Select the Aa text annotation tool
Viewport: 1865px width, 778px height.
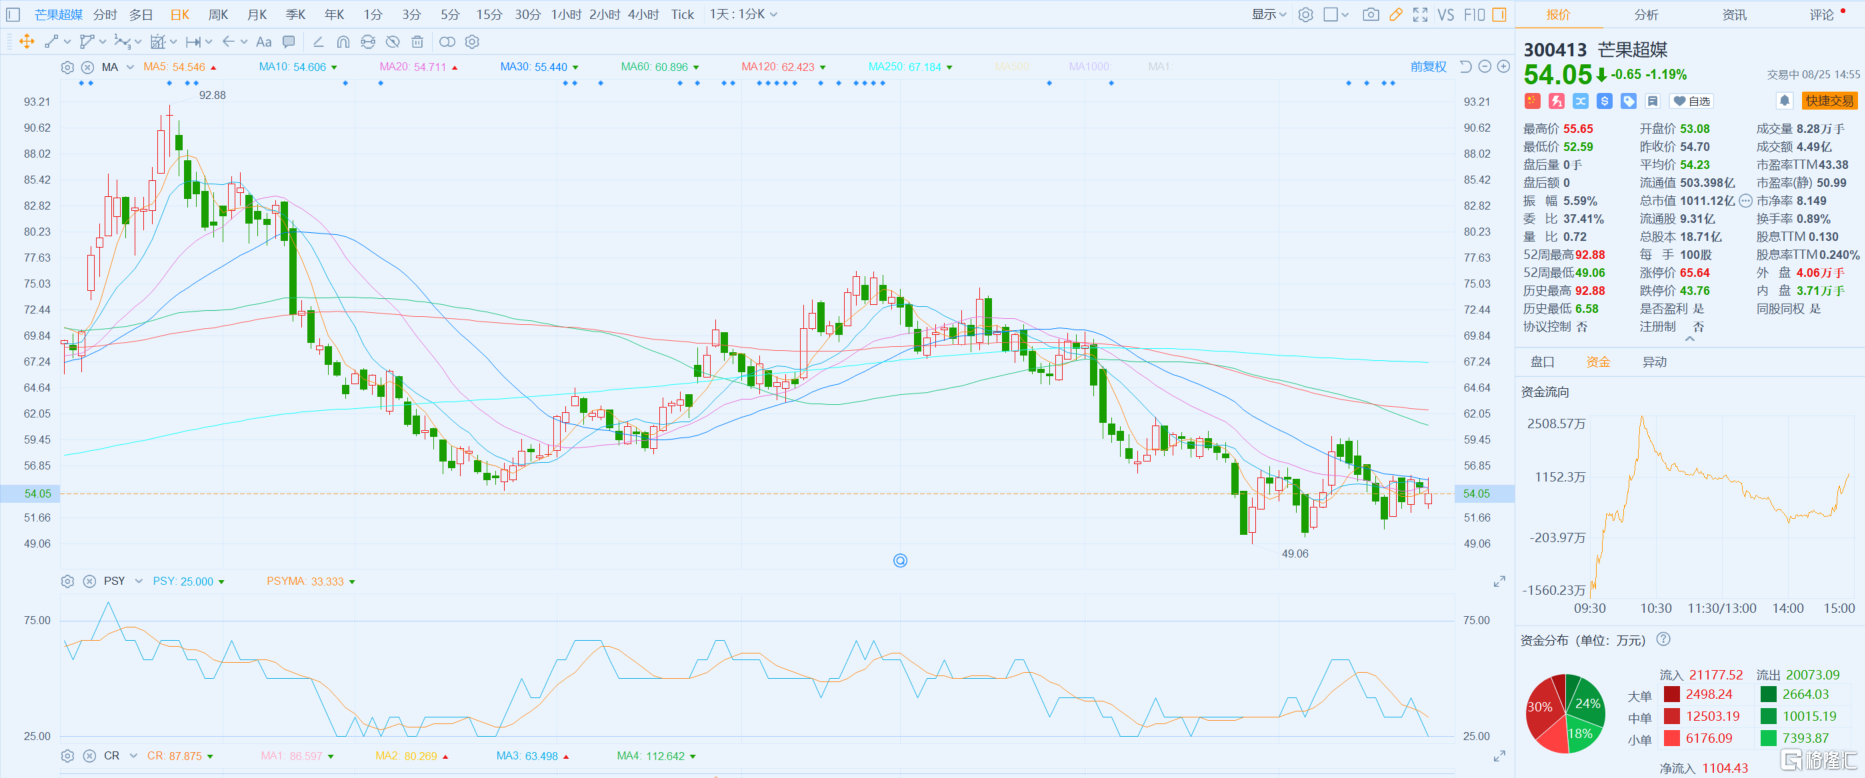(264, 42)
